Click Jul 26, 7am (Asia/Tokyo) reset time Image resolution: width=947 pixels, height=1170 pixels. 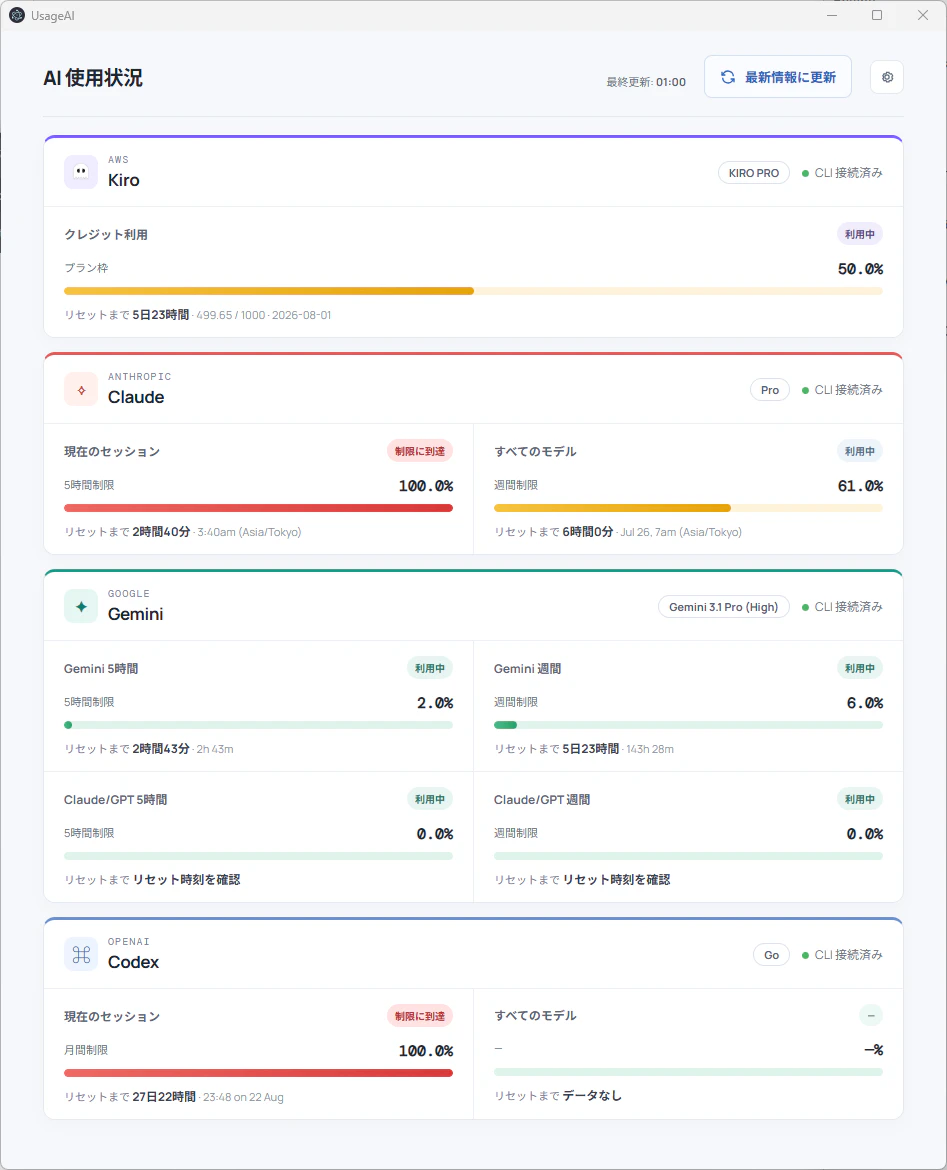click(x=681, y=533)
